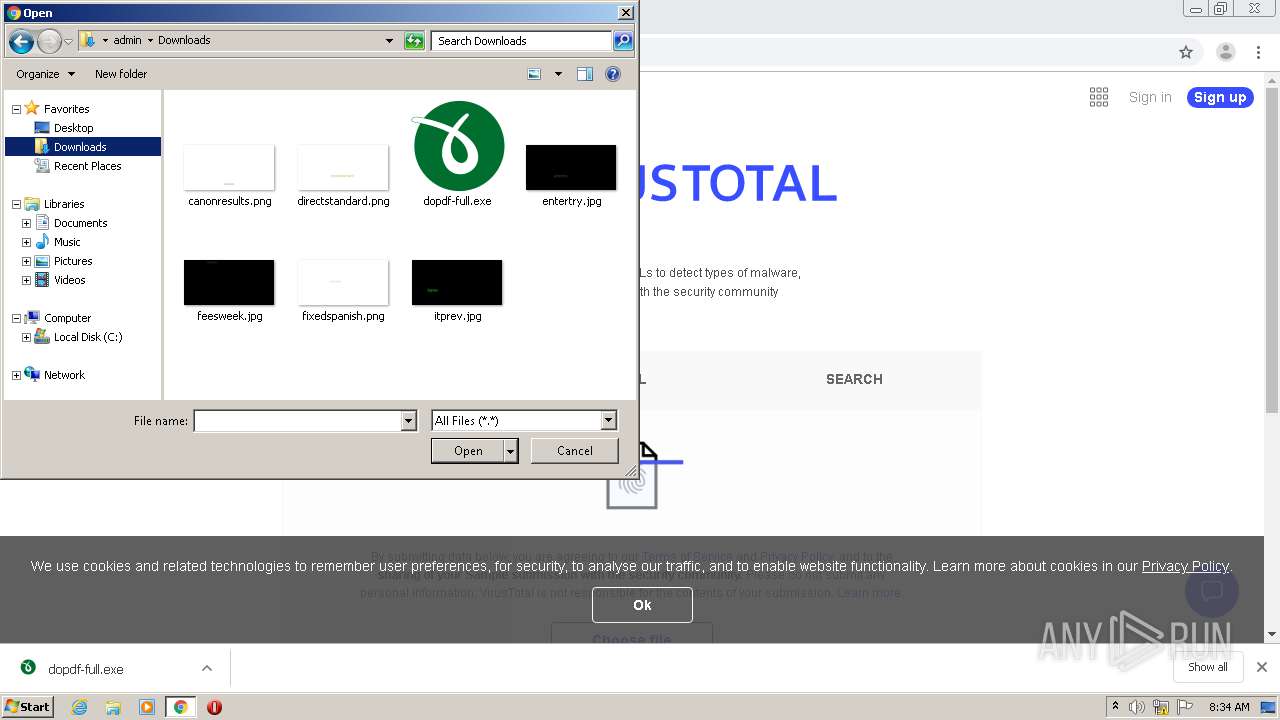
Task: Click the Search Downloads field
Action: pos(522,41)
